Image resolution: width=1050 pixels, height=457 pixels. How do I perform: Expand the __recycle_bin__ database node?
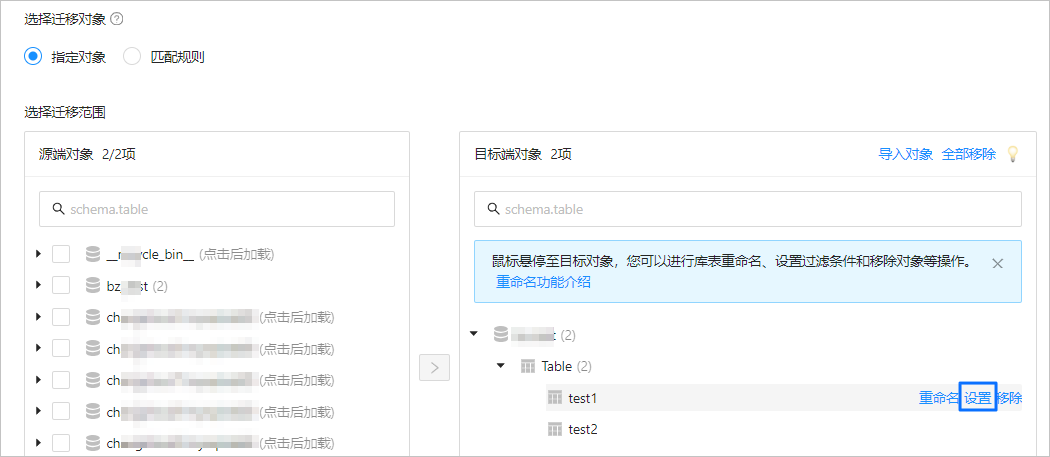pyautogui.click(x=38, y=254)
